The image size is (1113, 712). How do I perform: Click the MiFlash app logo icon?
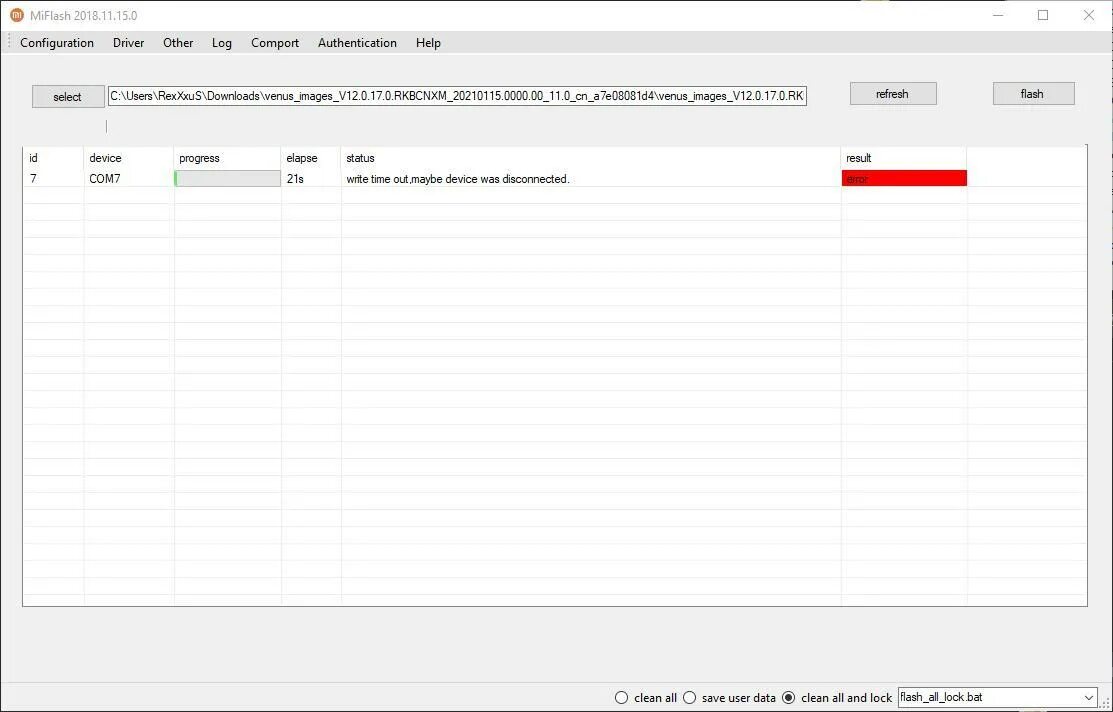tap(16, 15)
